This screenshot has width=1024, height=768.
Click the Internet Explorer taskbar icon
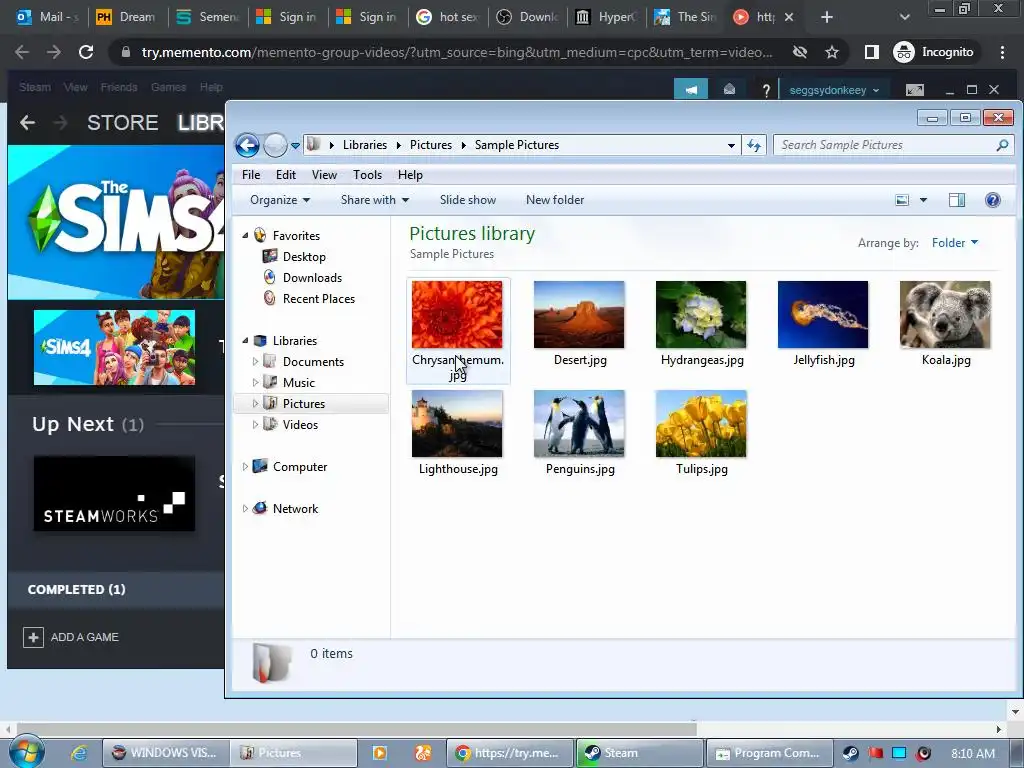79,753
